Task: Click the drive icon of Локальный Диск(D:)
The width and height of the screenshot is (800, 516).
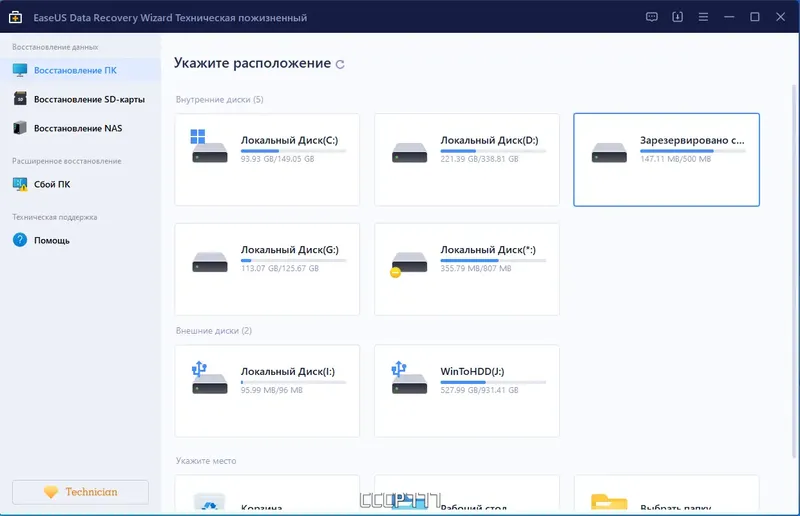Action: point(409,152)
